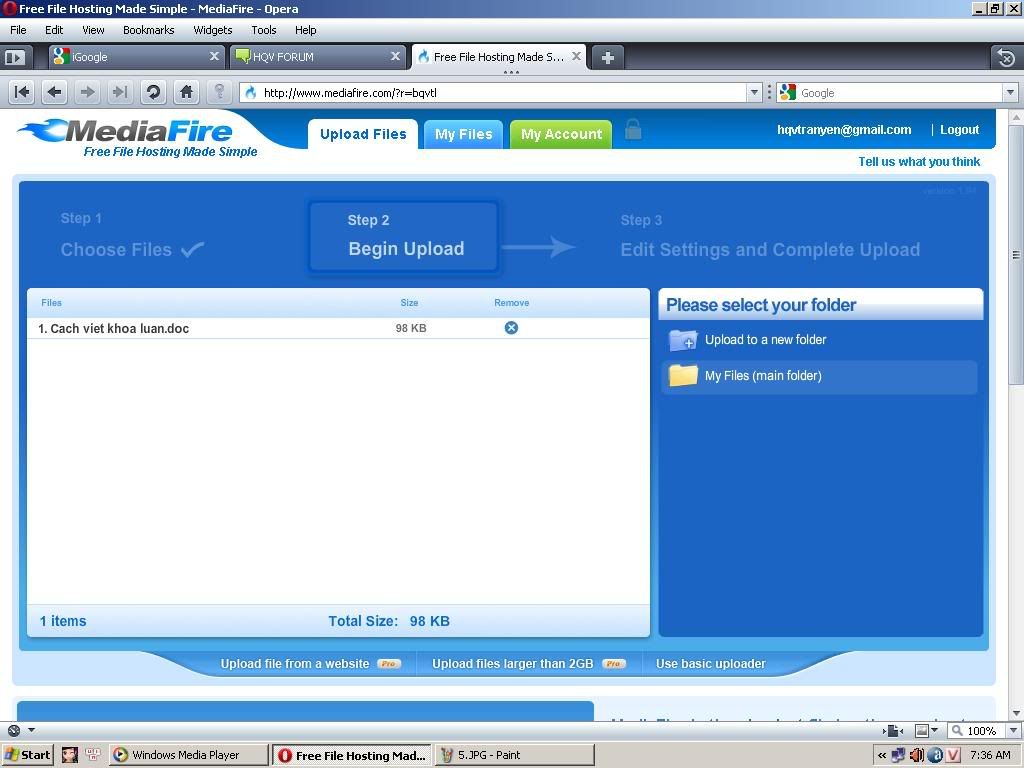Open the Google search engine dropdown
Screen dimensions: 1024x768
click(1010, 93)
